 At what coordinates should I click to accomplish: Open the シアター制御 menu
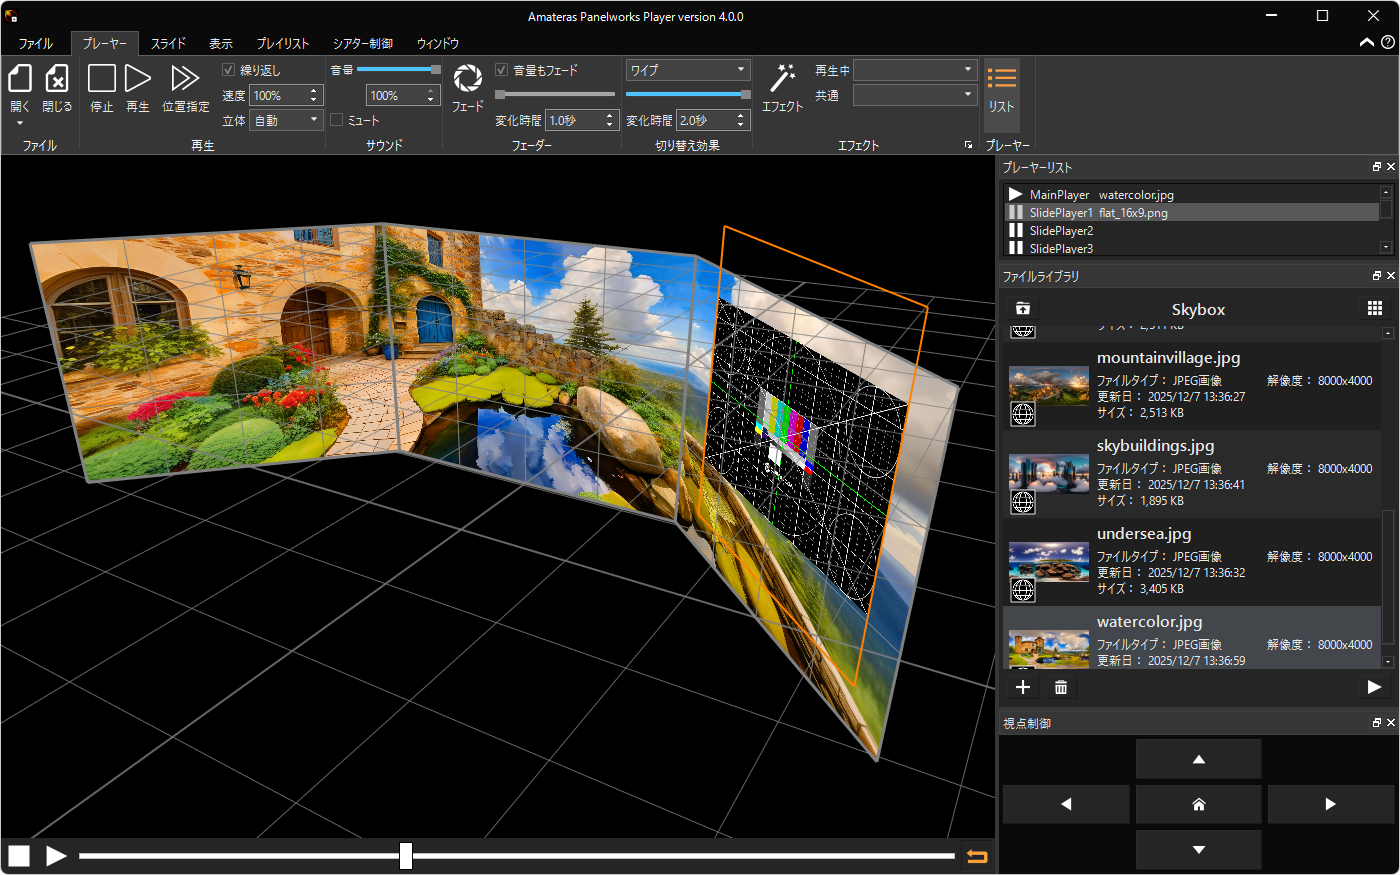click(365, 43)
